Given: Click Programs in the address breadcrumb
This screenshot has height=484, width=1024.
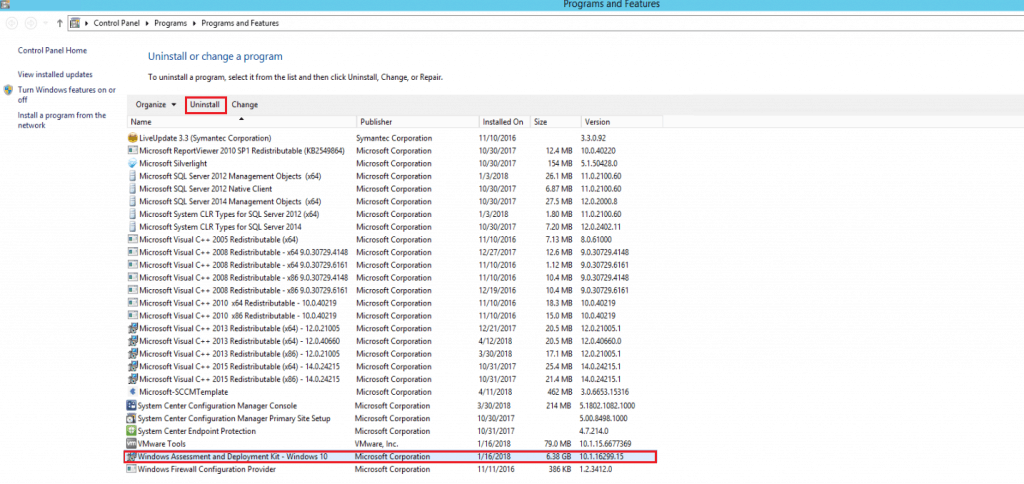Looking at the screenshot, I should click(x=172, y=23).
